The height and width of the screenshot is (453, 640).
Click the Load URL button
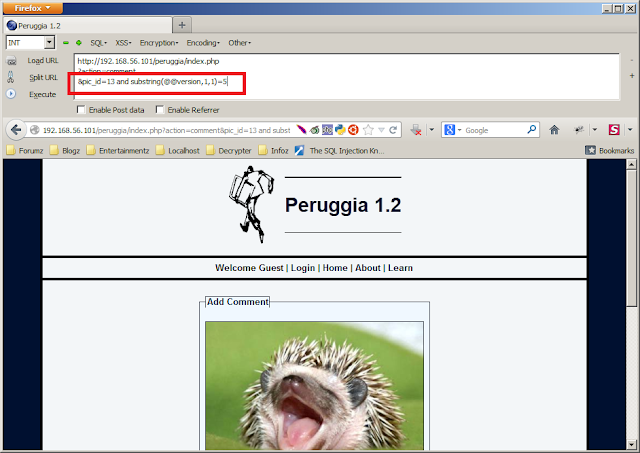click(43, 60)
